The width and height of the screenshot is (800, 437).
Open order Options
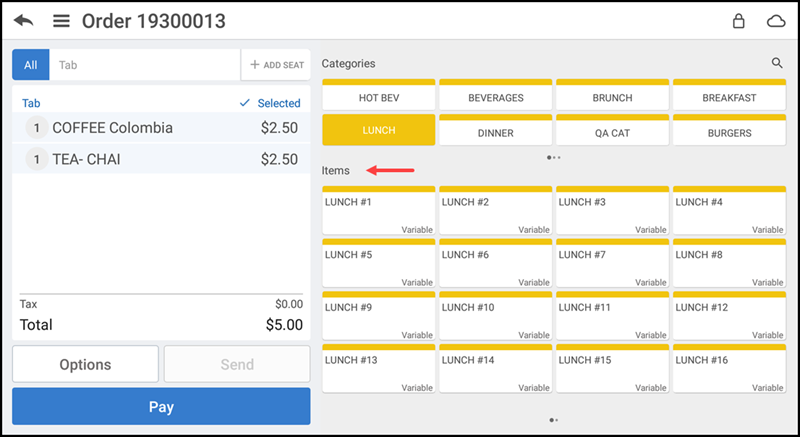85,364
